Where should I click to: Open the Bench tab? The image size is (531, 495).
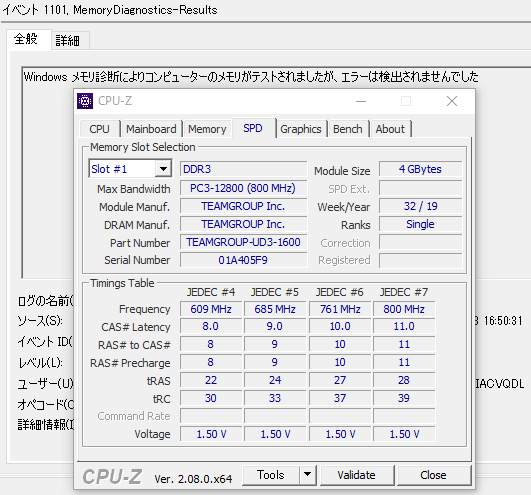tap(348, 129)
